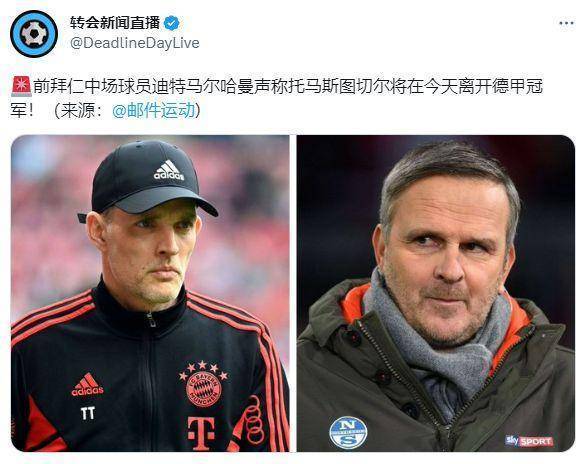Click the round blue NS badge on coat

click(348, 432)
